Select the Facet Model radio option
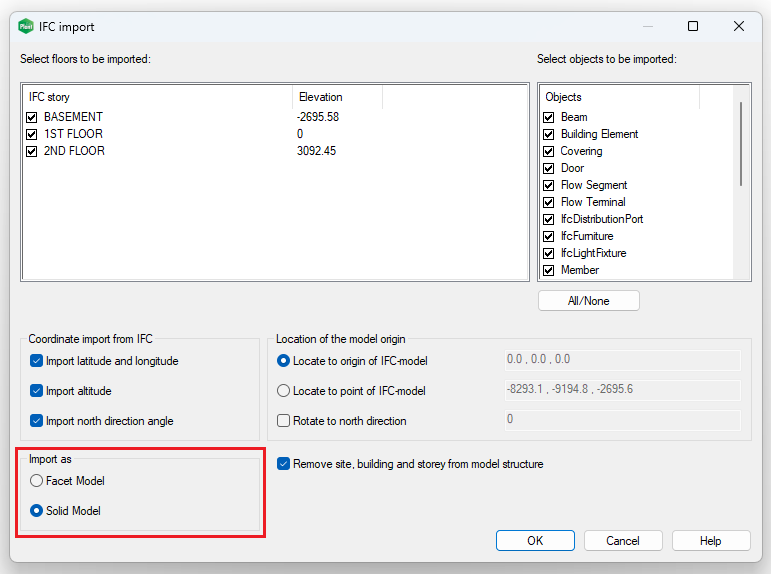771x574 pixels. pos(37,481)
